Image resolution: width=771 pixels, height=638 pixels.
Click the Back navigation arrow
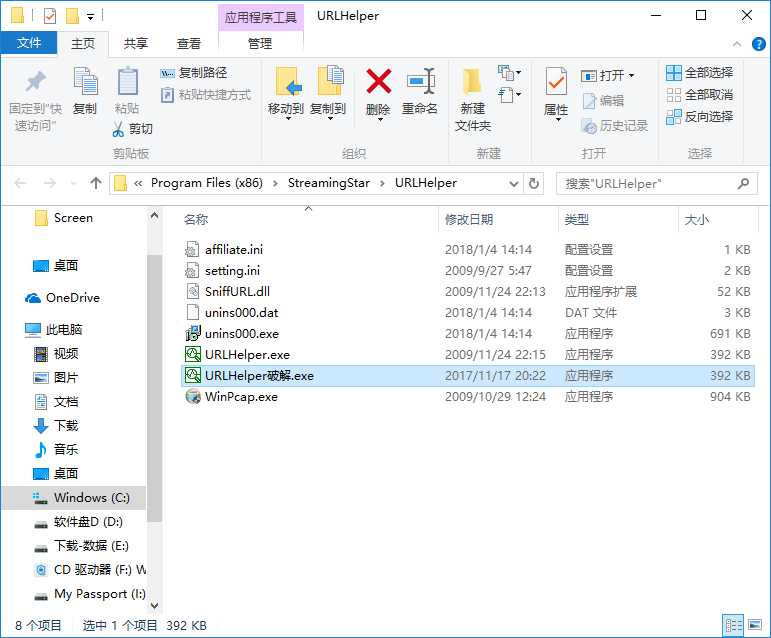(x=20, y=183)
